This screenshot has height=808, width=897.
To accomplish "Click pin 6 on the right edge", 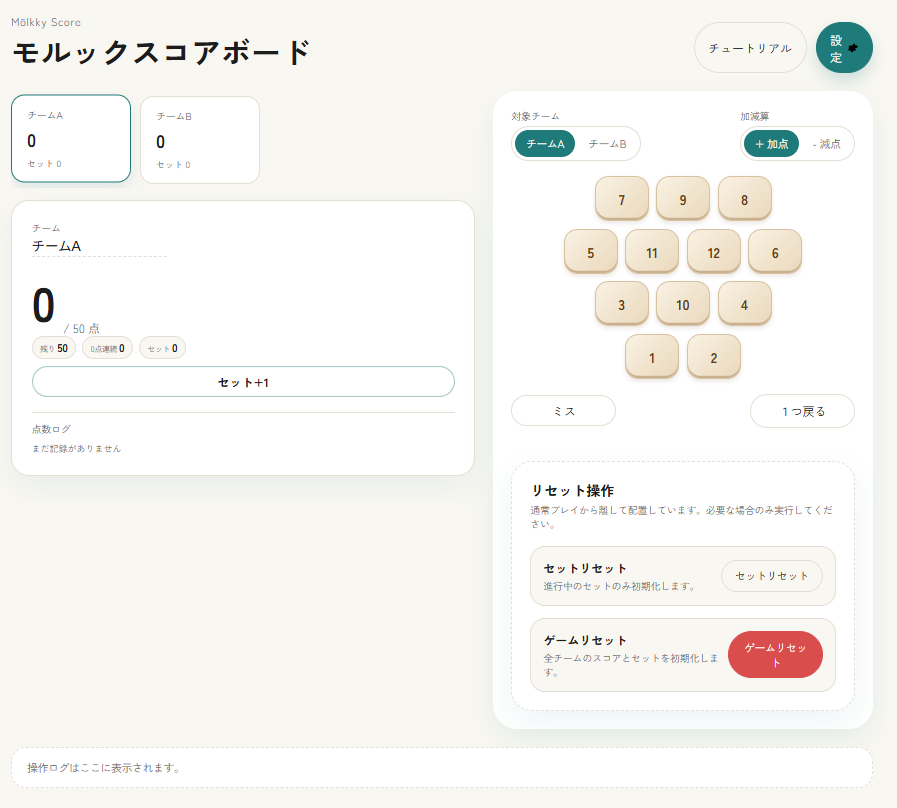I will 775,251.
